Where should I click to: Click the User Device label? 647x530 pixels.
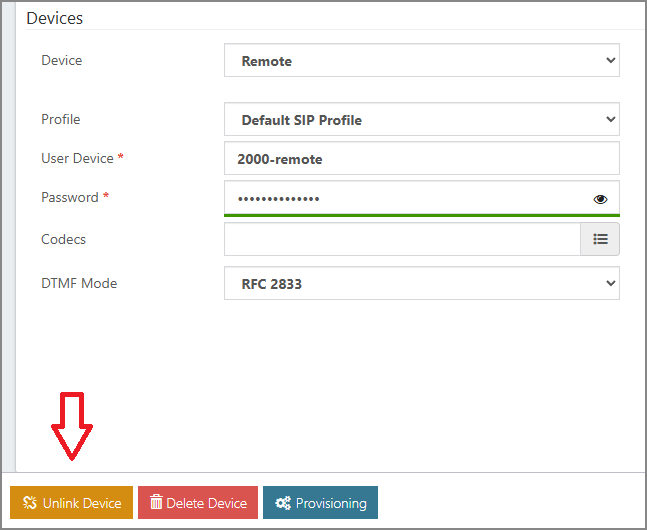77,158
